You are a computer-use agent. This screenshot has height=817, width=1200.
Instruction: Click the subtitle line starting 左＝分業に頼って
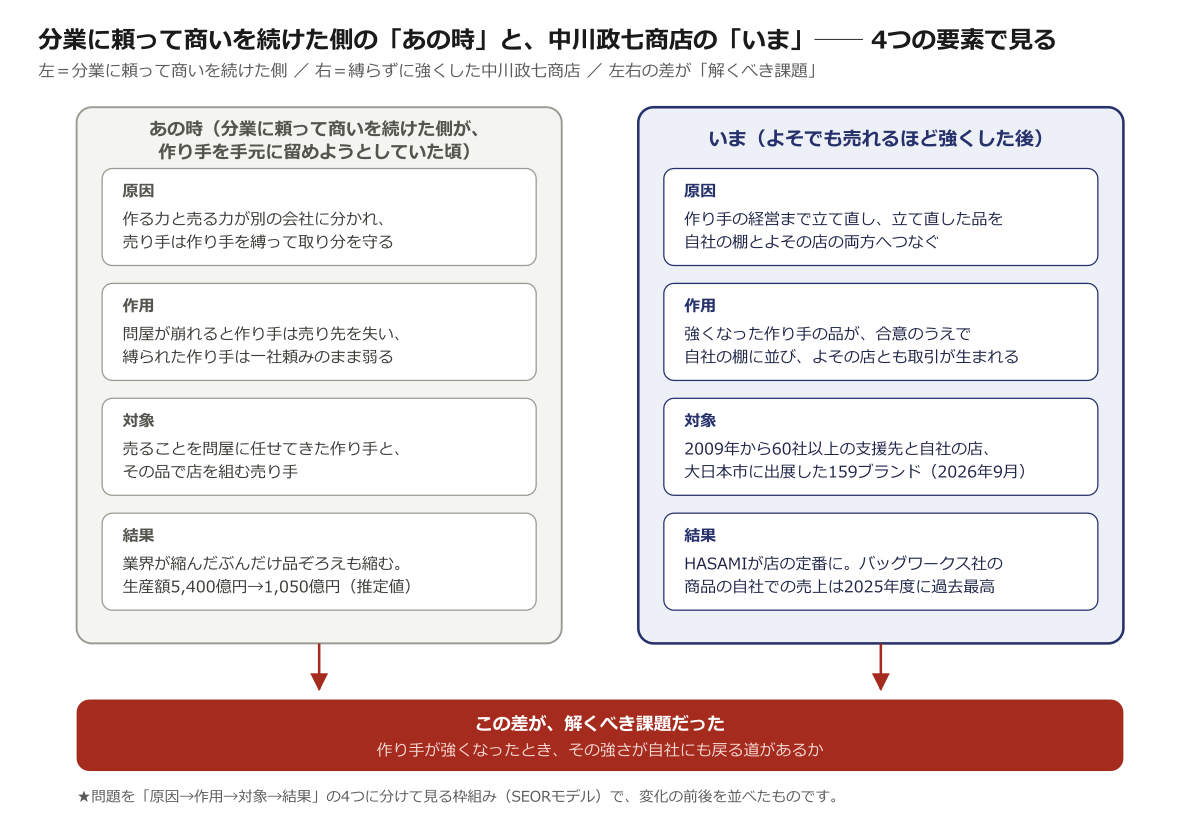coord(428,71)
